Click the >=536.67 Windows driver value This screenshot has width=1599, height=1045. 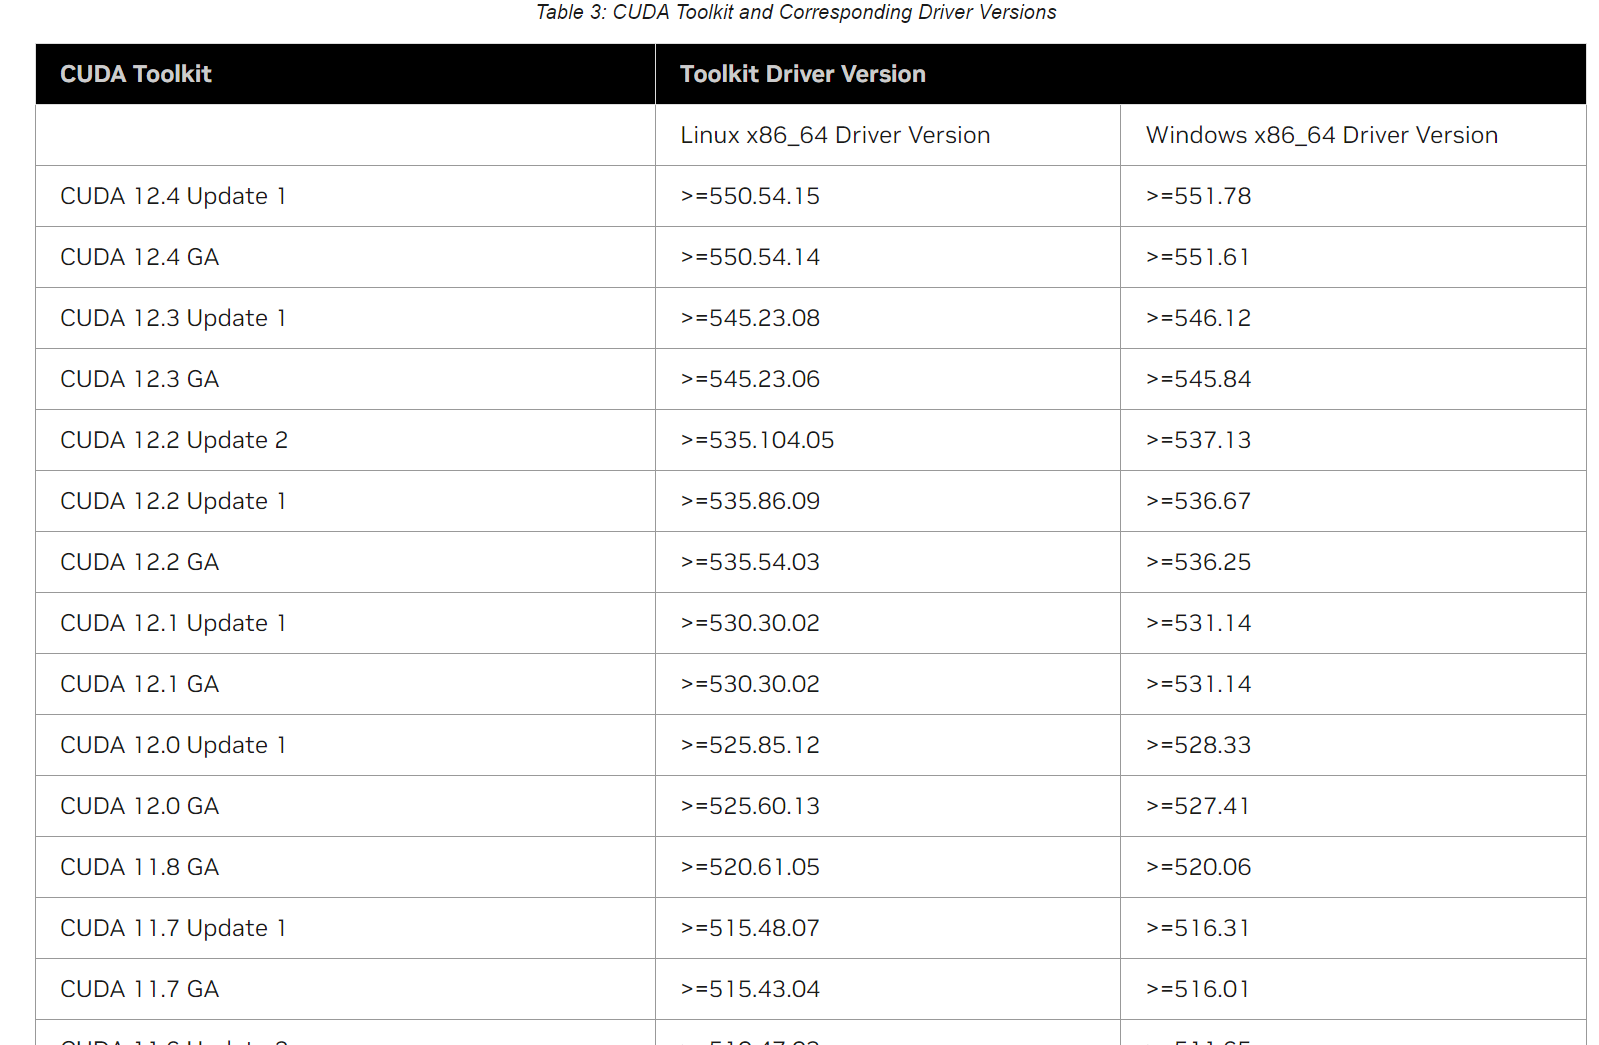[x=1198, y=501]
